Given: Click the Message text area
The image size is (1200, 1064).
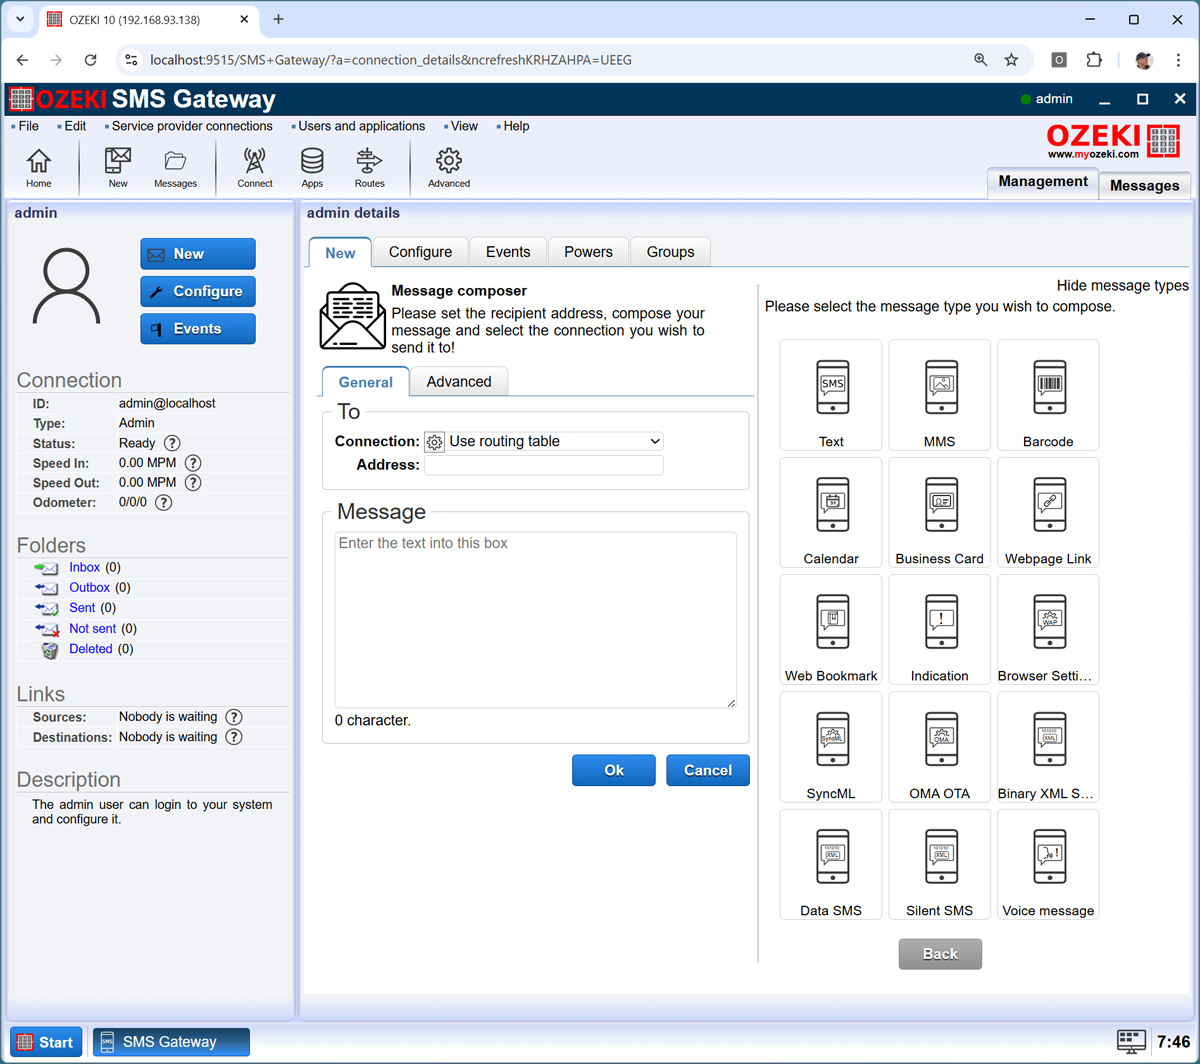Looking at the screenshot, I should pos(536,620).
